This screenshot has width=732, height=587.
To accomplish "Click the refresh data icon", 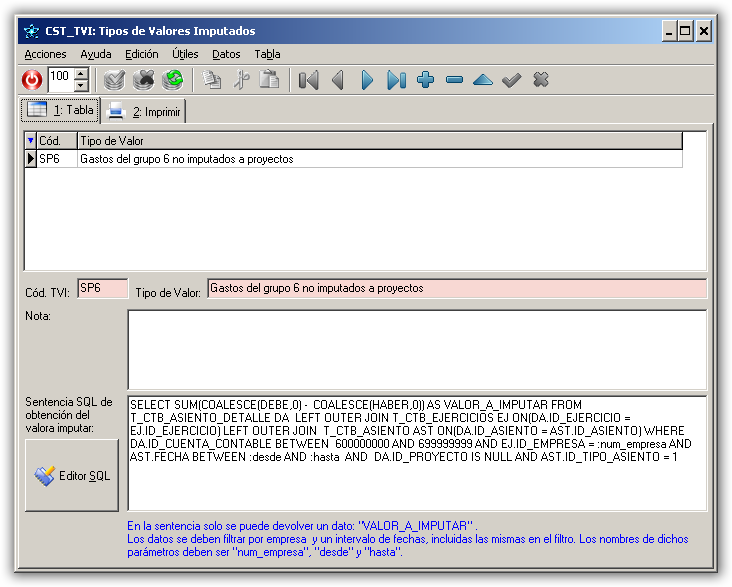I will [173, 80].
